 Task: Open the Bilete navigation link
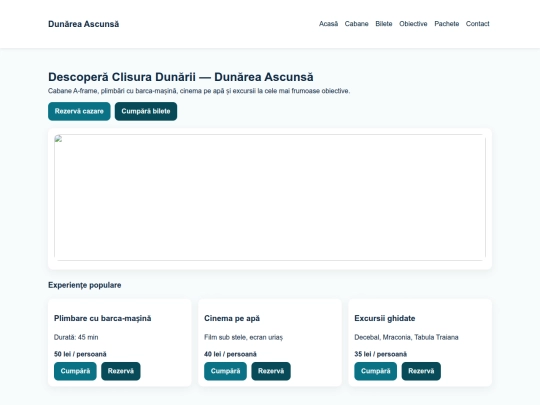384,24
